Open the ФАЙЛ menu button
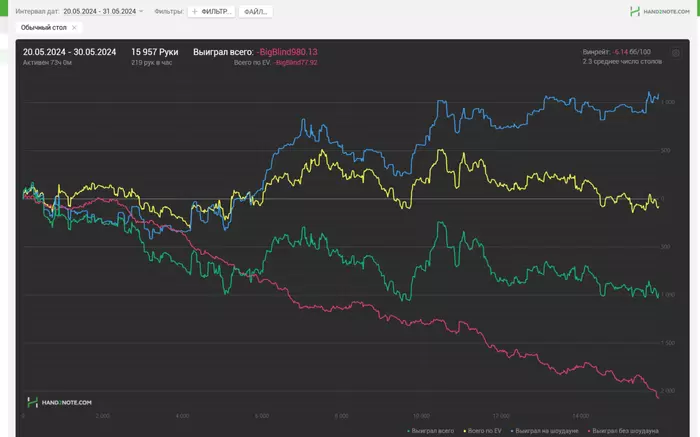700x437 pixels. 257,11
